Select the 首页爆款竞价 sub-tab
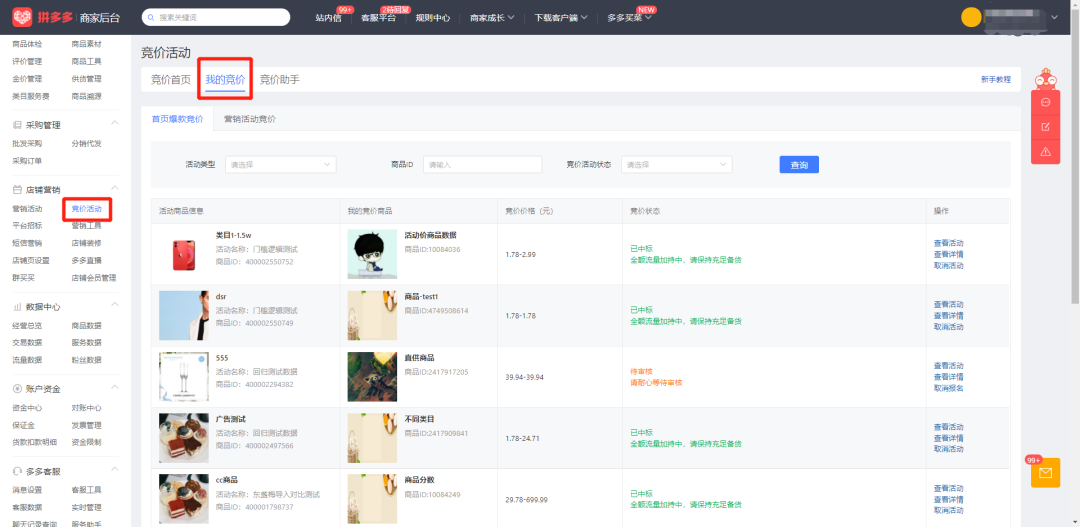The height and width of the screenshot is (527, 1080). (x=178, y=119)
